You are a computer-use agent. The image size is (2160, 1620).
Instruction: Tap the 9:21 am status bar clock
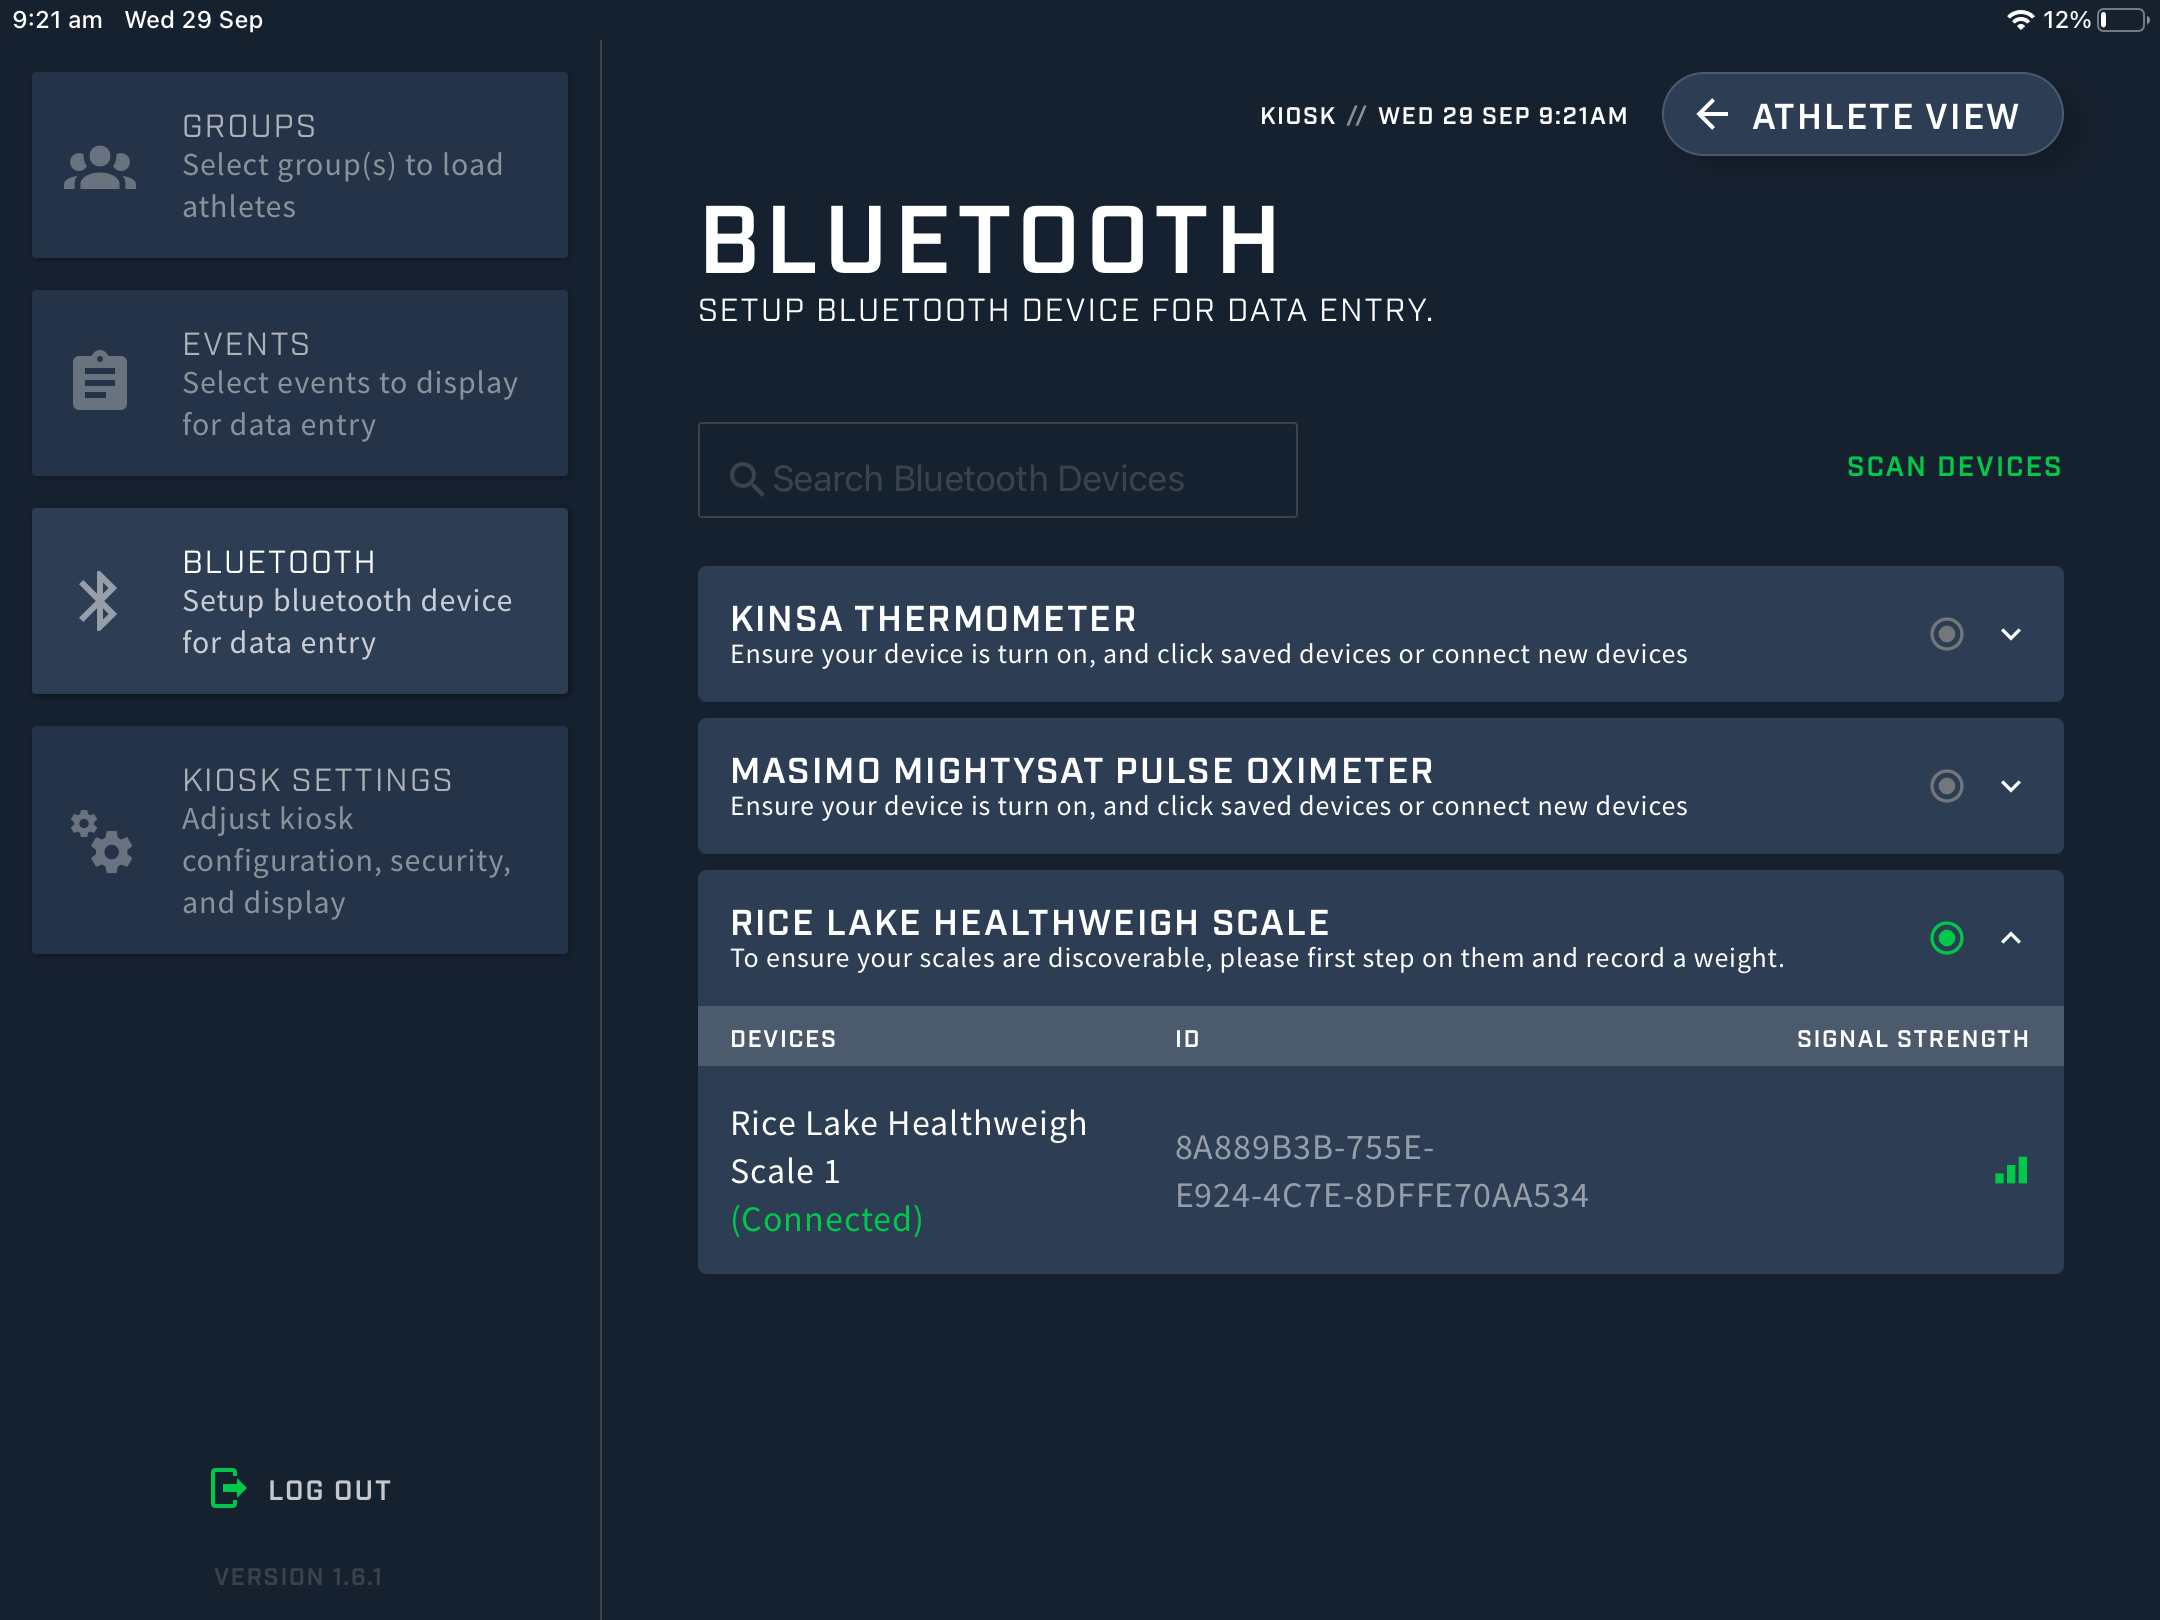click(57, 20)
